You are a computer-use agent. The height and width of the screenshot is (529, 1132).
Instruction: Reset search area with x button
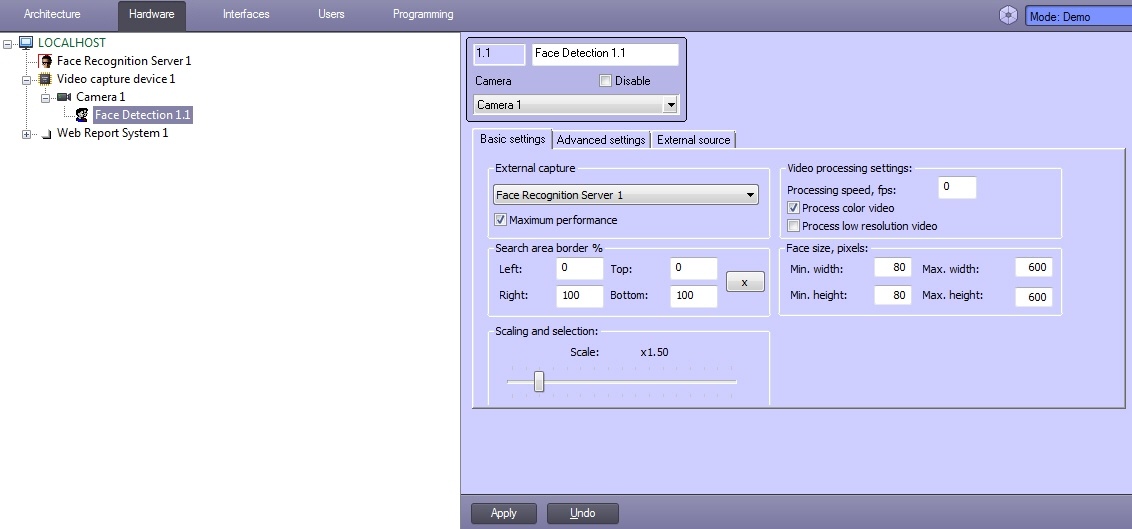tap(744, 283)
